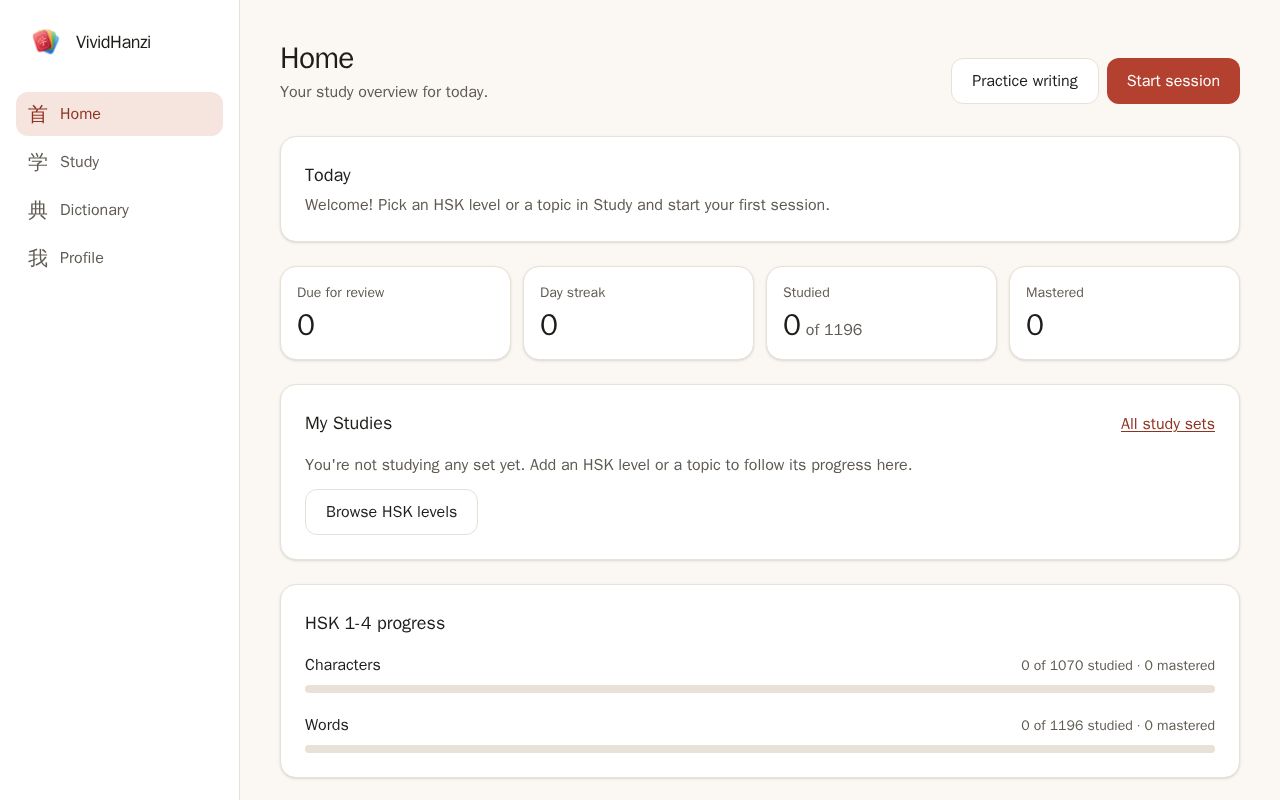
Task: Click "0 of 1070 studied · 0 mastered" text
Action: tap(1118, 665)
